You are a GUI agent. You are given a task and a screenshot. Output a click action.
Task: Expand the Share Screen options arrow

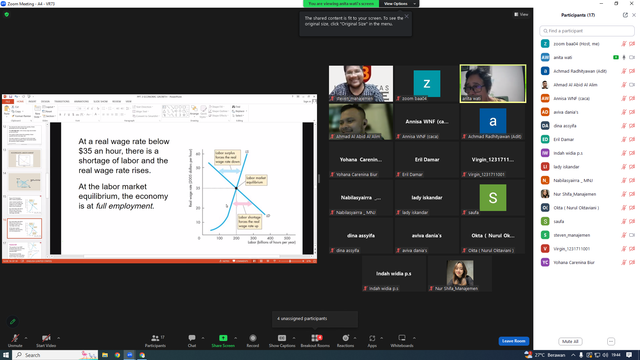point(236,338)
